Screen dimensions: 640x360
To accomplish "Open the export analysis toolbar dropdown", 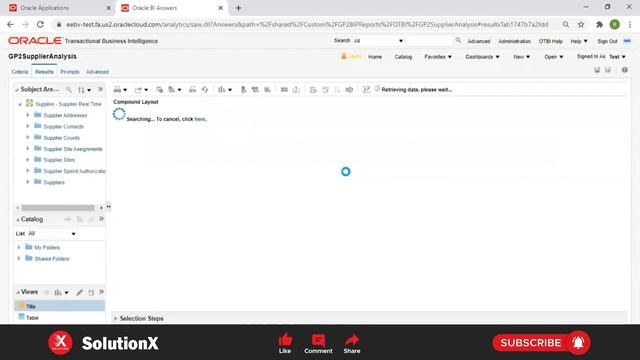I will (x=146, y=90).
